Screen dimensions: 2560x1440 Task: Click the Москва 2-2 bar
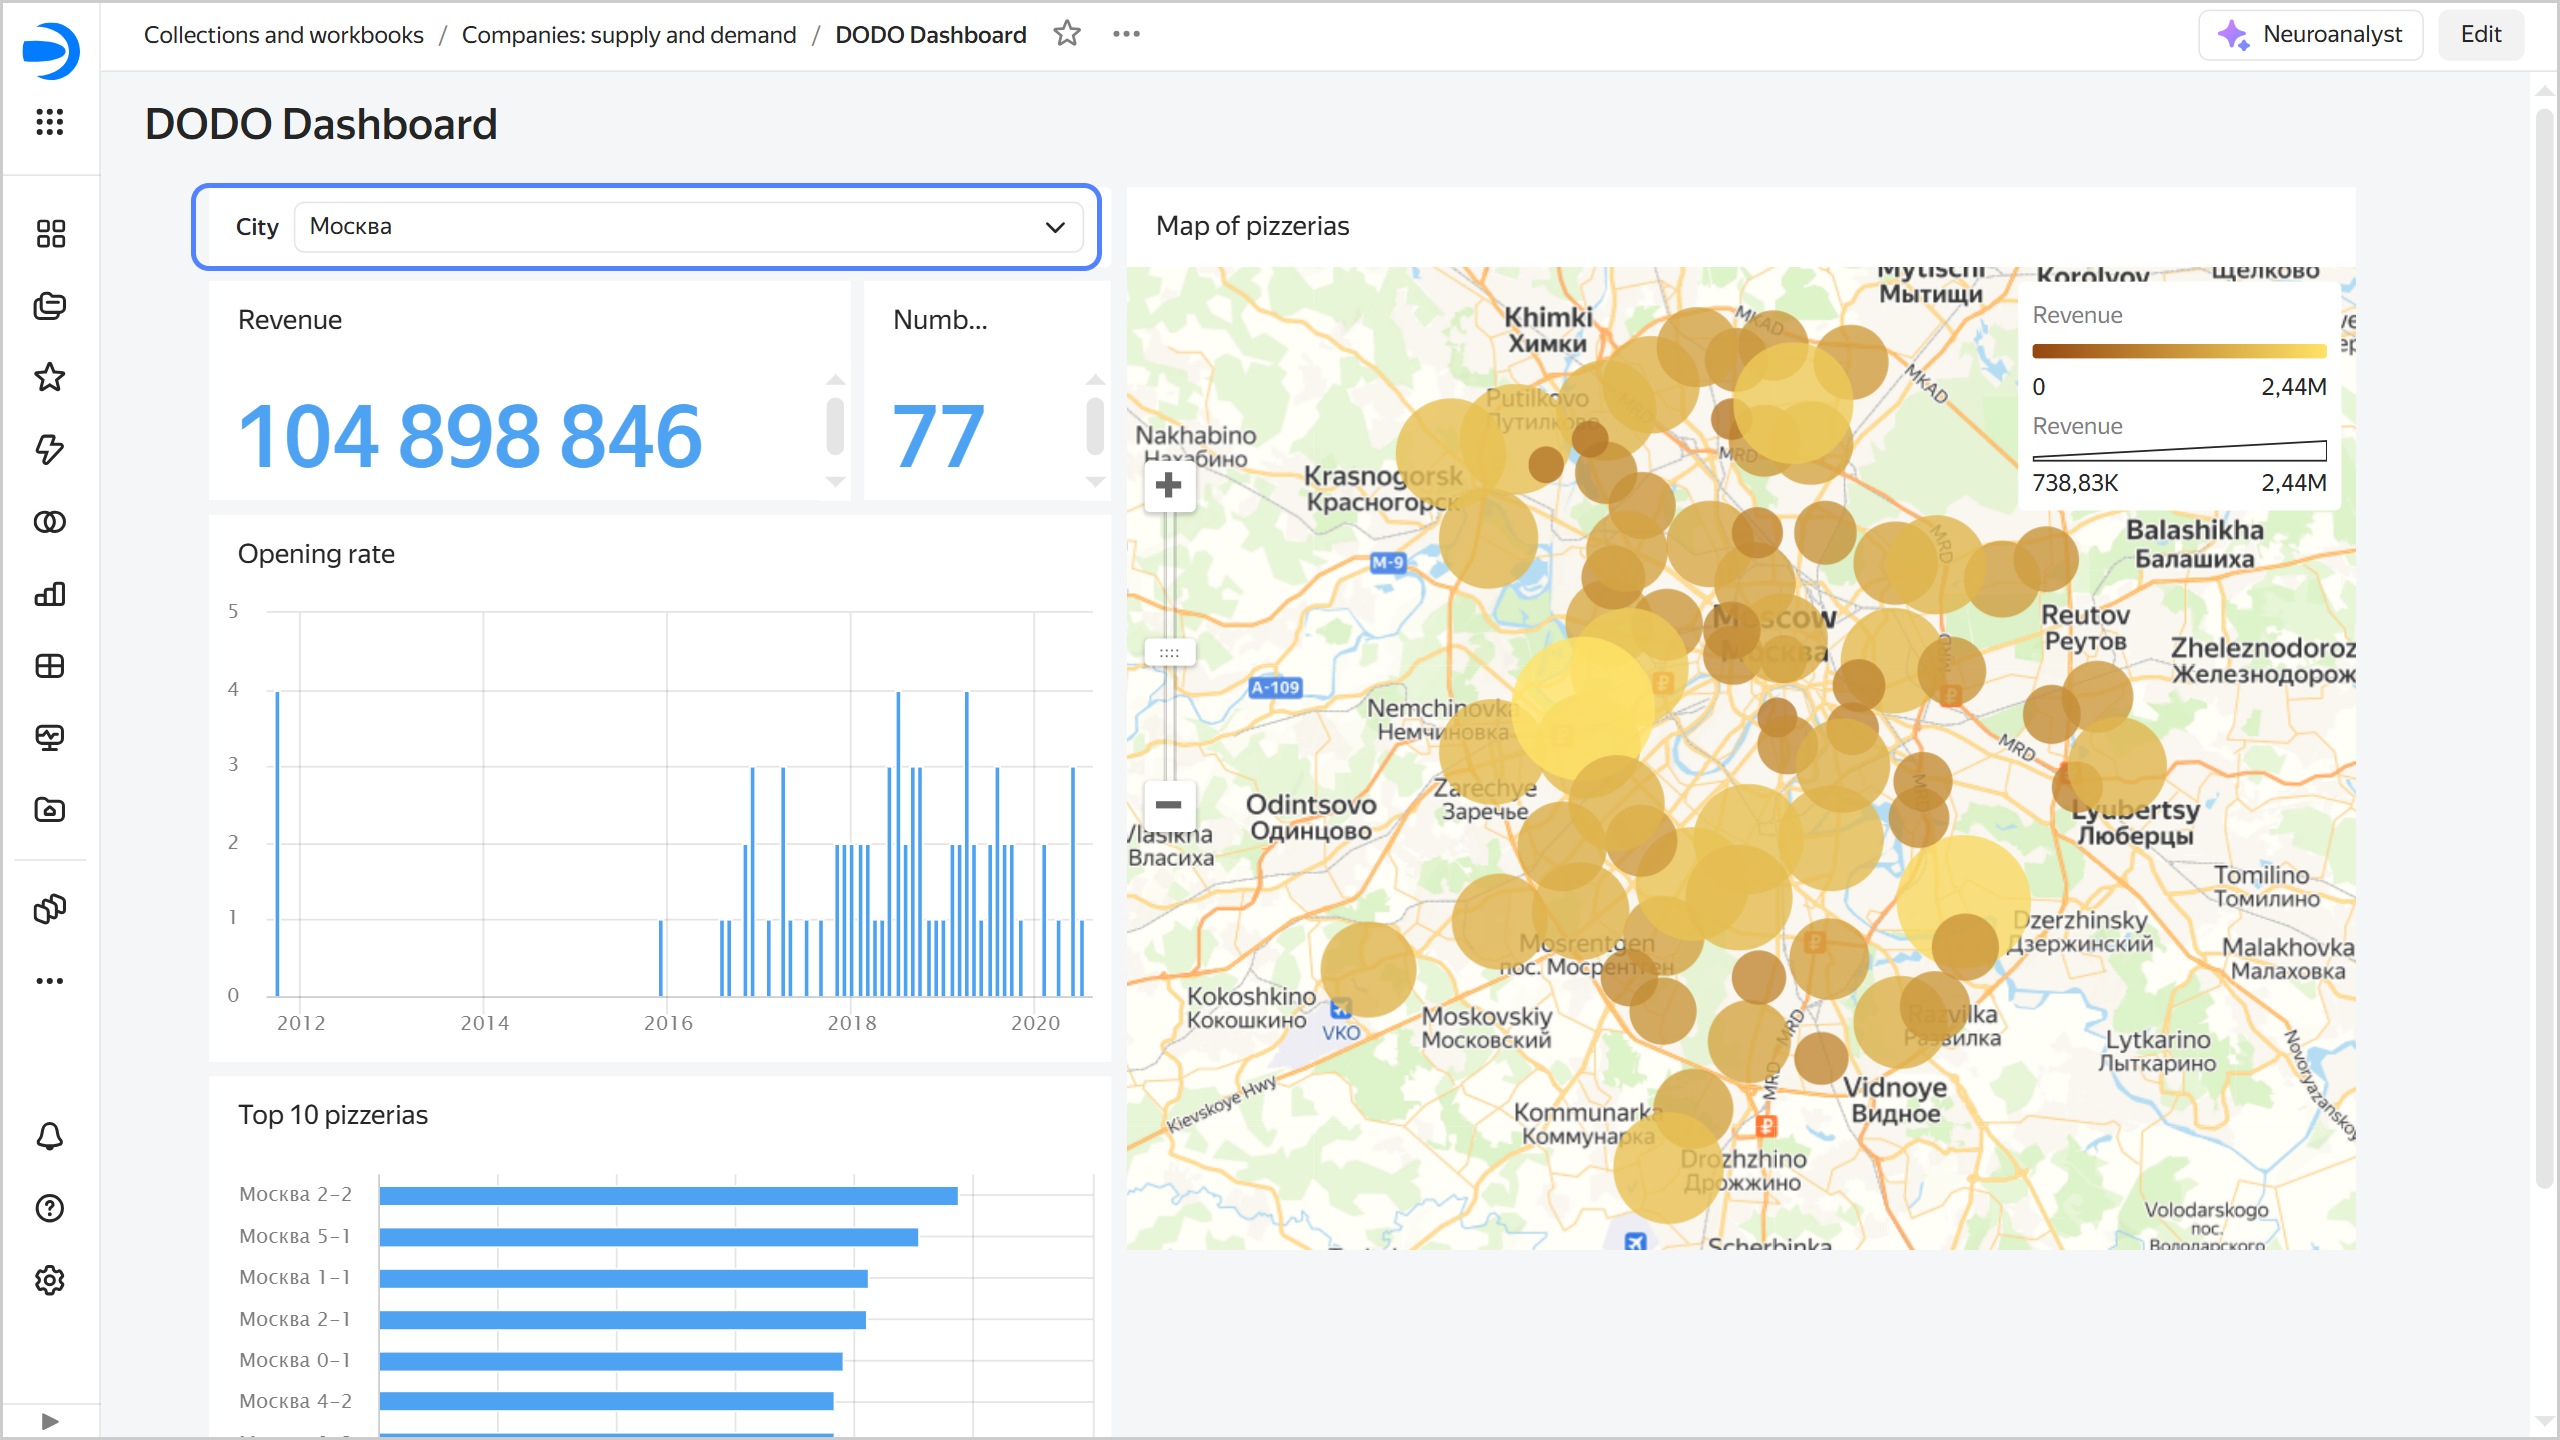pos(668,1195)
